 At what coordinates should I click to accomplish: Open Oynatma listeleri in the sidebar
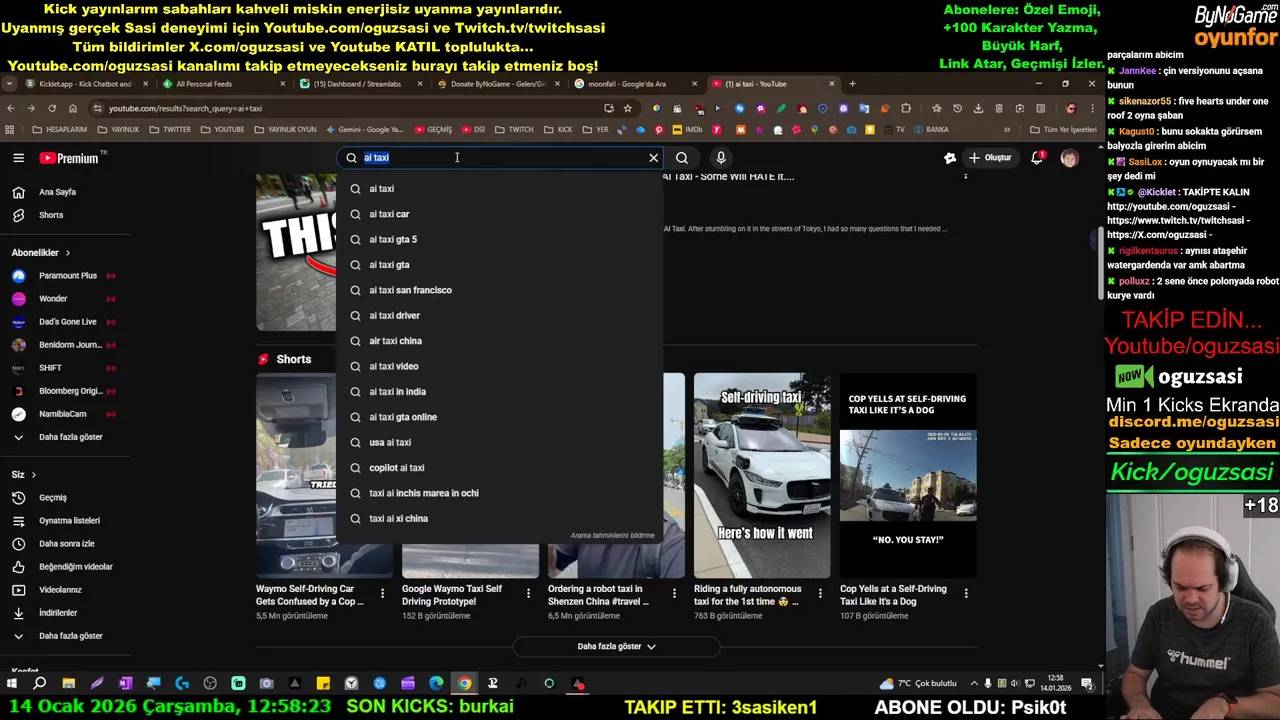[69, 521]
